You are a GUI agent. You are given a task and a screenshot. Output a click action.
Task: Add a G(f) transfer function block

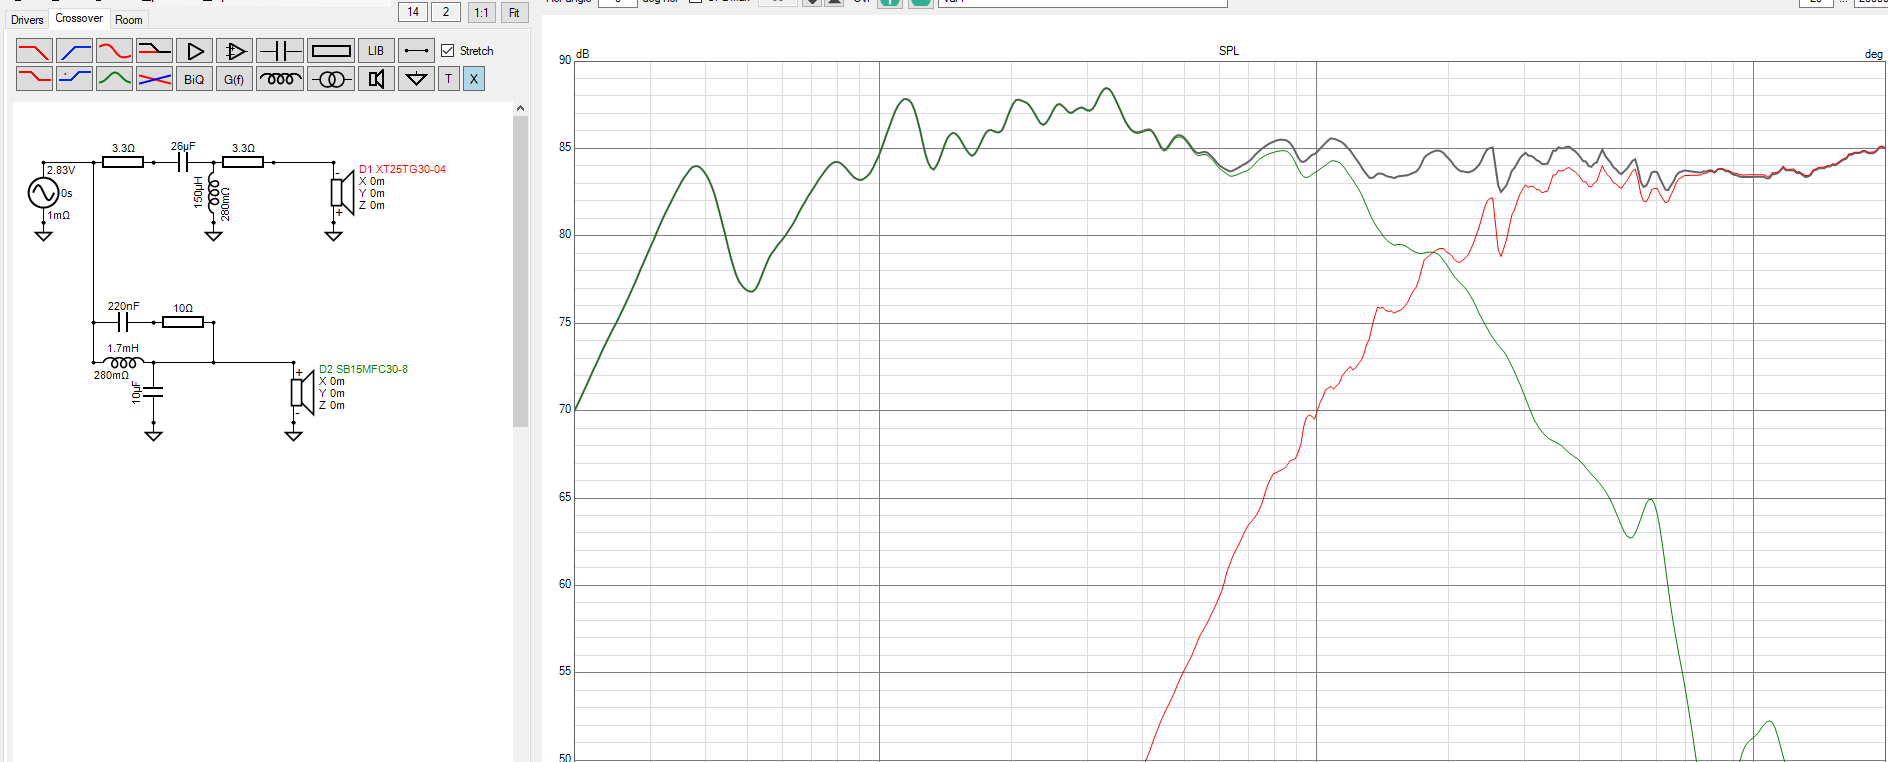pyautogui.click(x=234, y=78)
